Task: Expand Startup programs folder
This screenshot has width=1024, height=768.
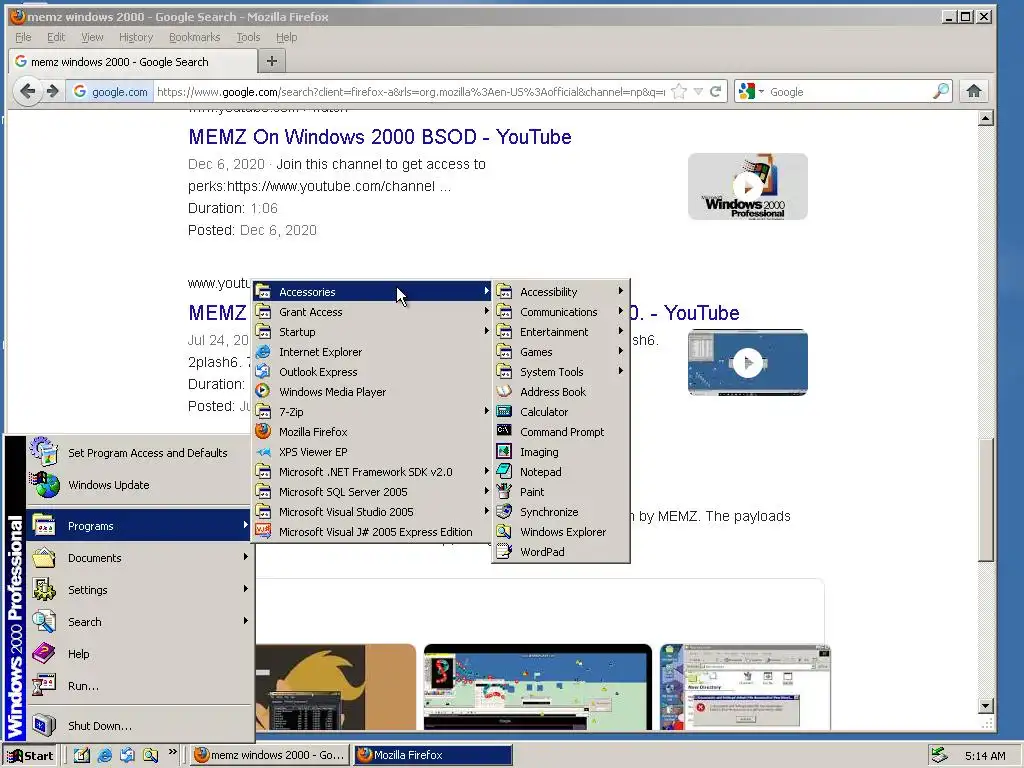Action: point(372,332)
